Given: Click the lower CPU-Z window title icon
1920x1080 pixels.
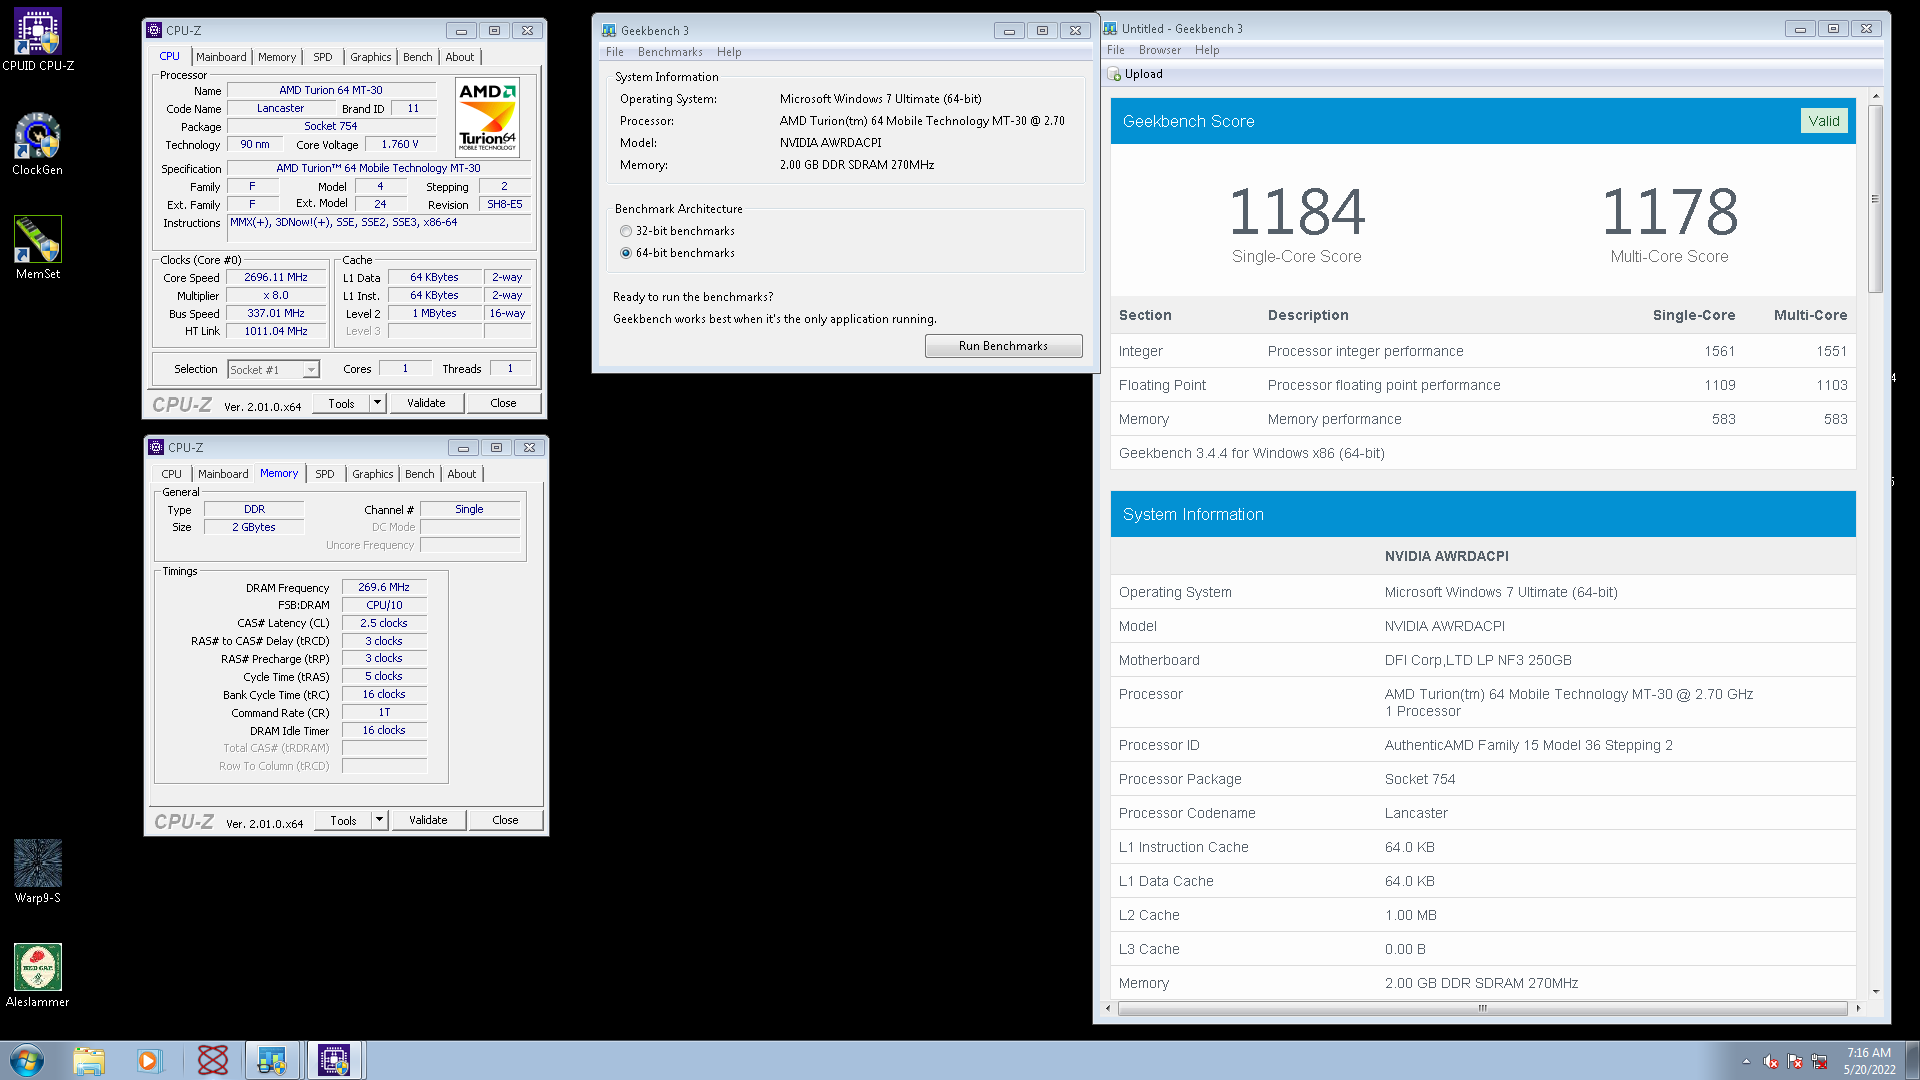Looking at the screenshot, I should coord(156,447).
